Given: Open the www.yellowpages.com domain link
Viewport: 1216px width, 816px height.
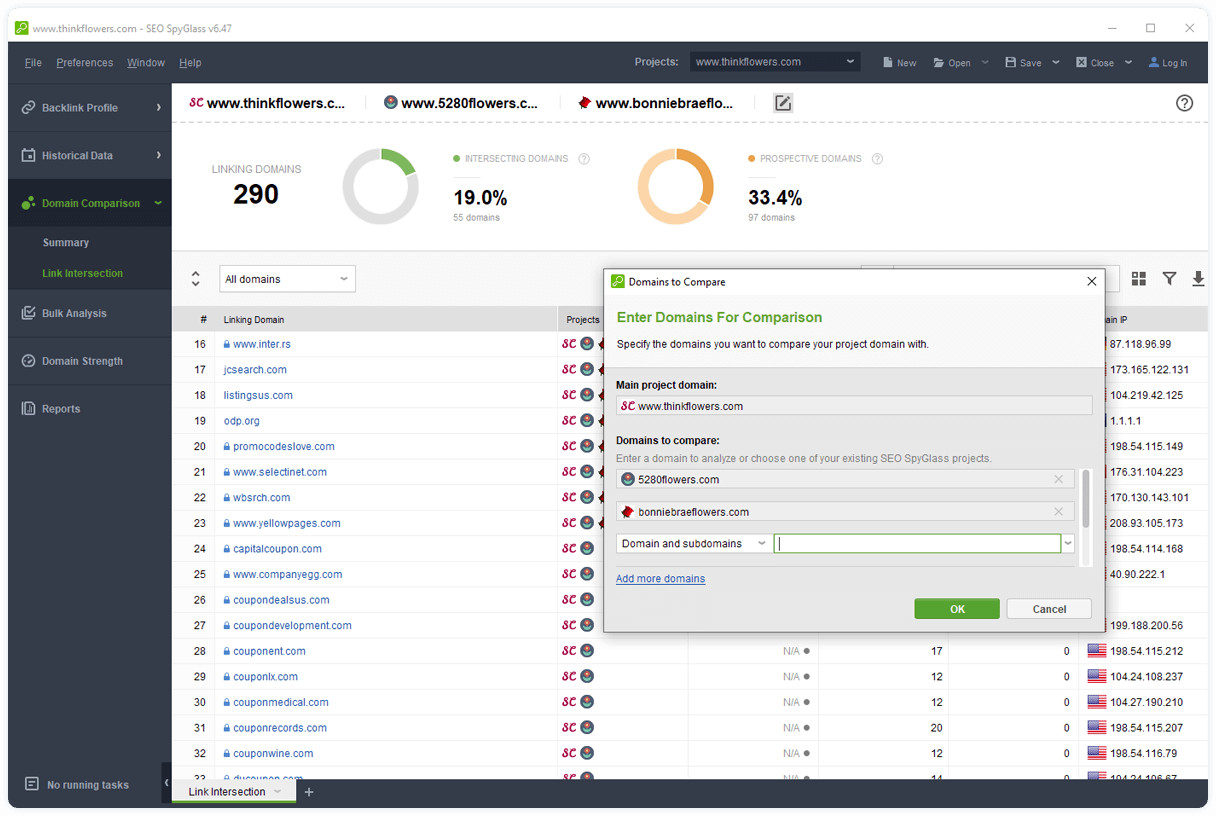Looking at the screenshot, I should pyautogui.click(x=286, y=523).
